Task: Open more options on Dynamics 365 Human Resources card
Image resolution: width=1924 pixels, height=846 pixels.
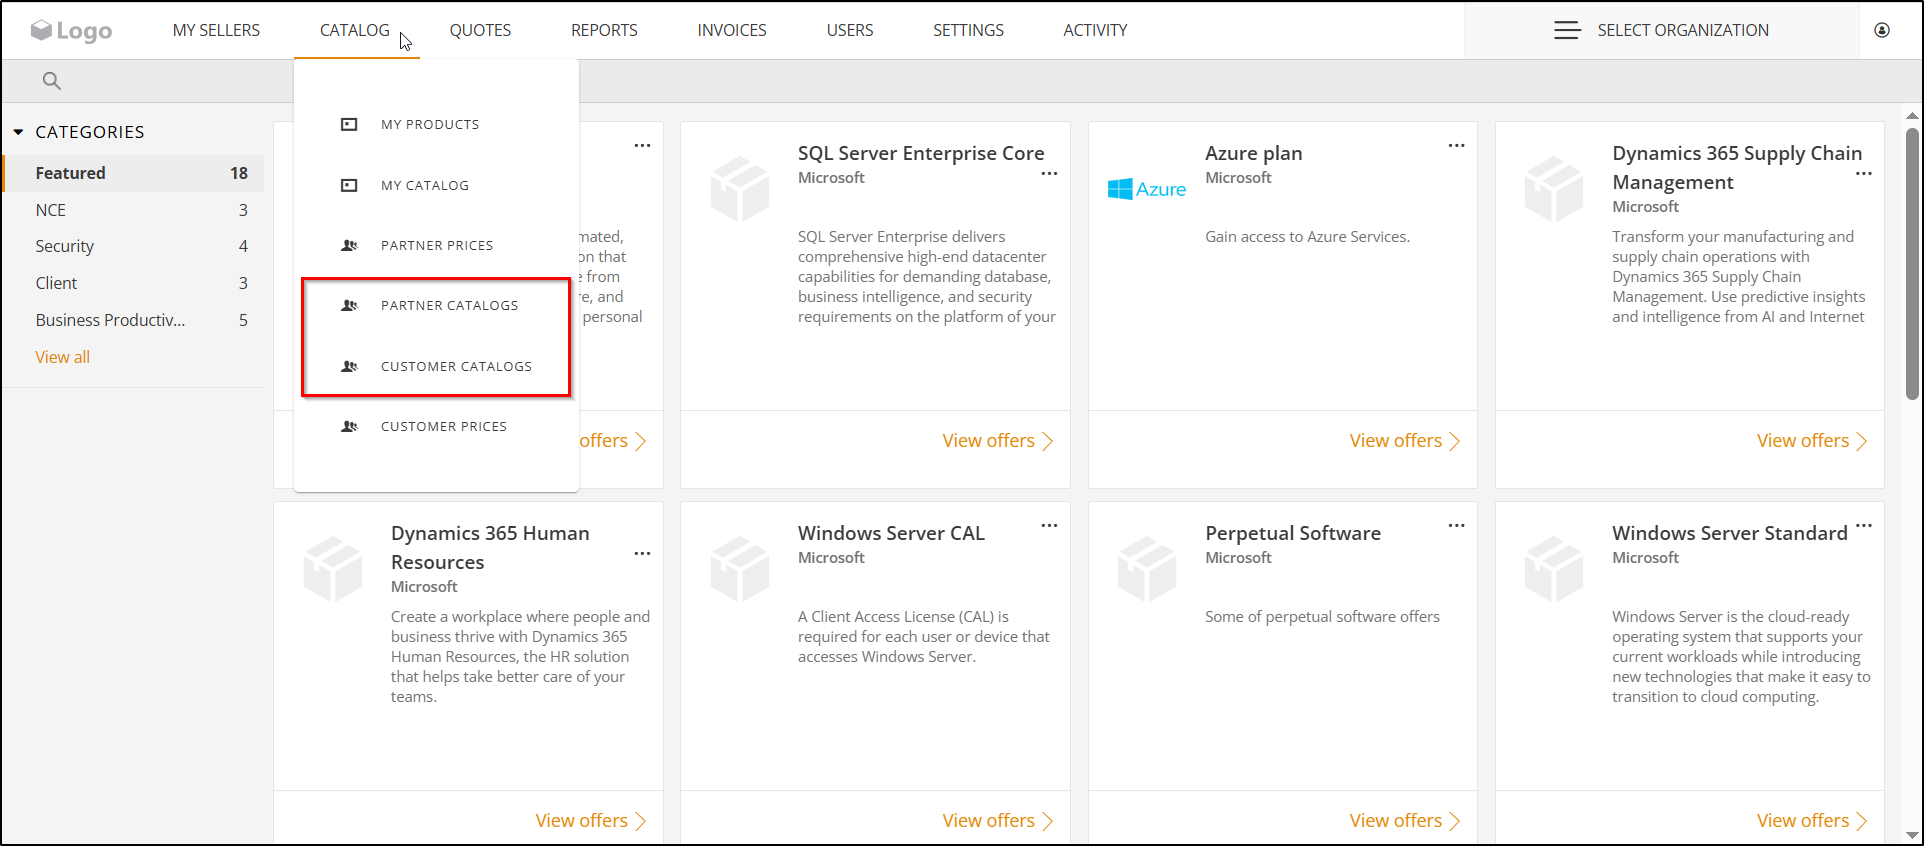Action: tap(642, 554)
